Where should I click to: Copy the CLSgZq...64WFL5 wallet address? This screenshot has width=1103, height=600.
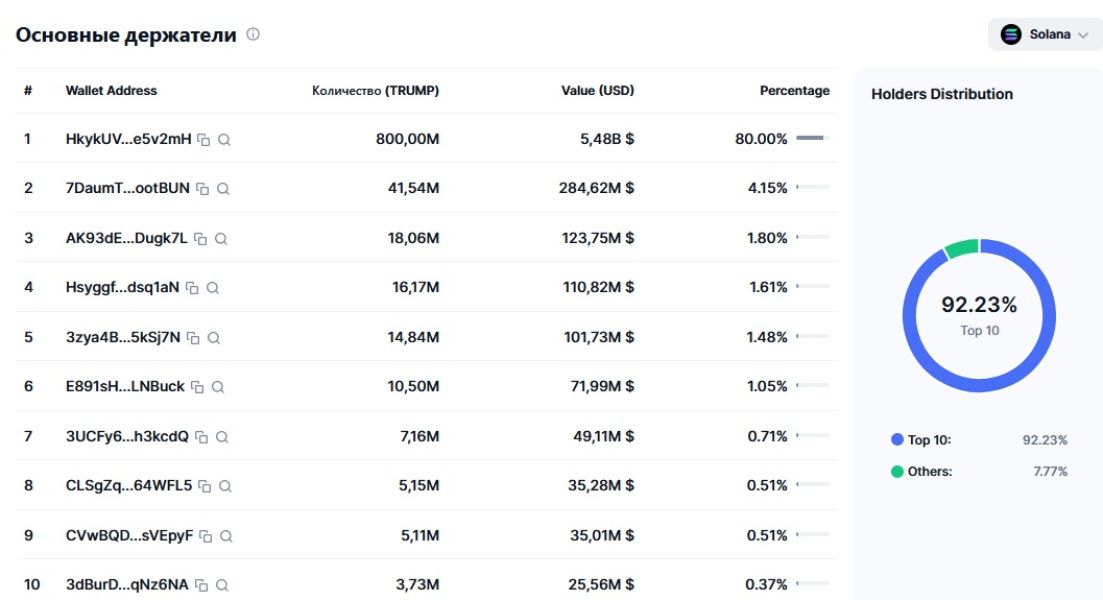click(x=205, y=486)
